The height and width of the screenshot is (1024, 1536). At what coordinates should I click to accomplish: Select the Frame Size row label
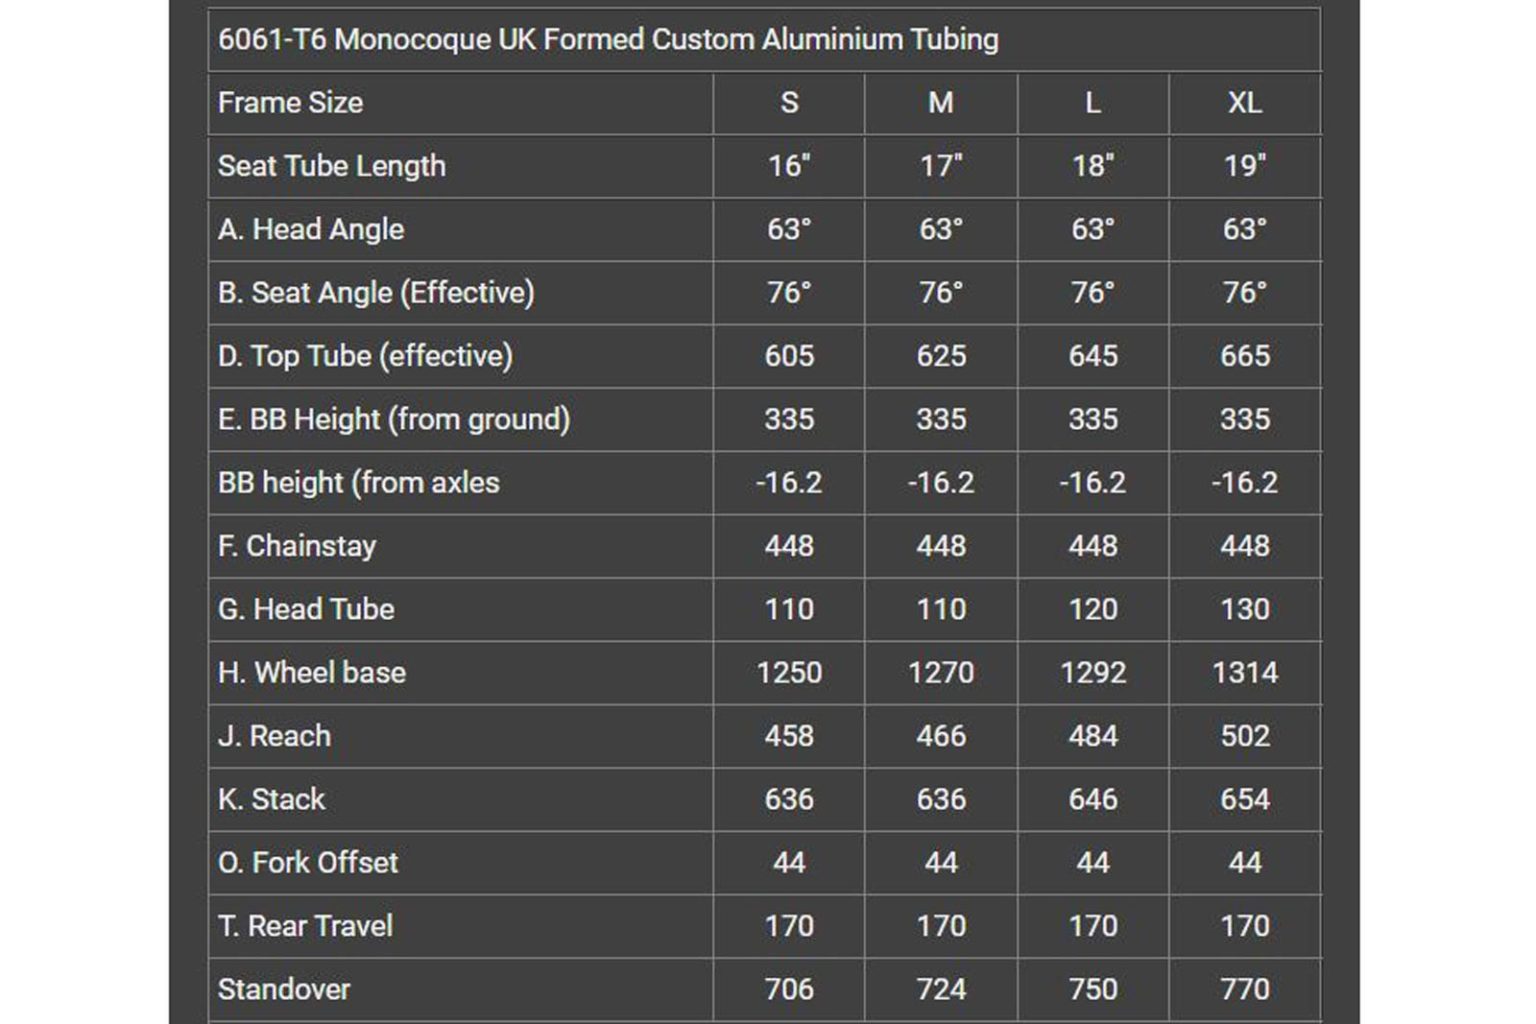pos(290,103)
